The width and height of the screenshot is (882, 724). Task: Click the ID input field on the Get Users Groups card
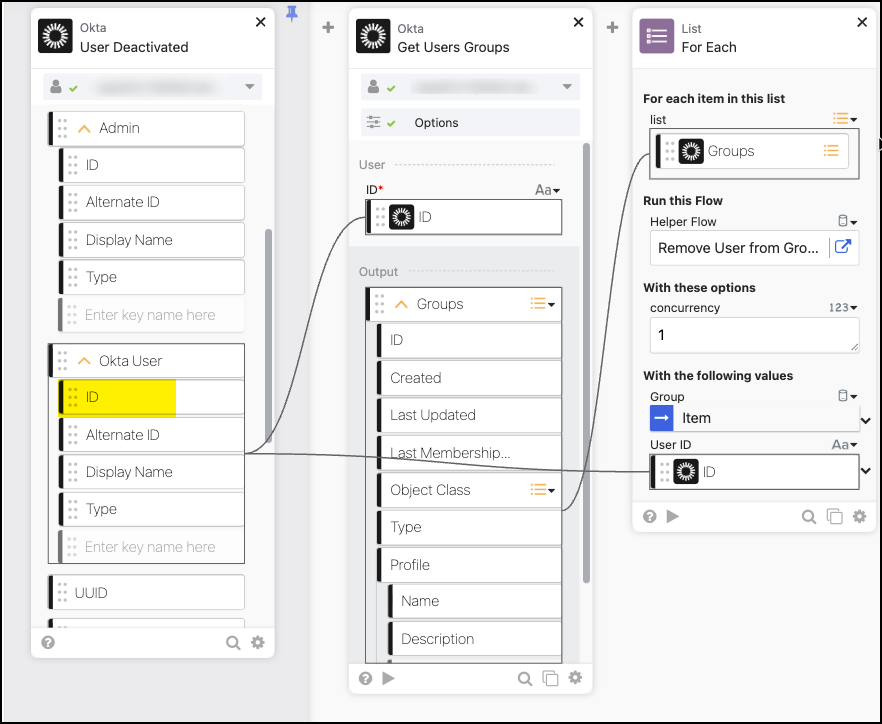[464, 217]
